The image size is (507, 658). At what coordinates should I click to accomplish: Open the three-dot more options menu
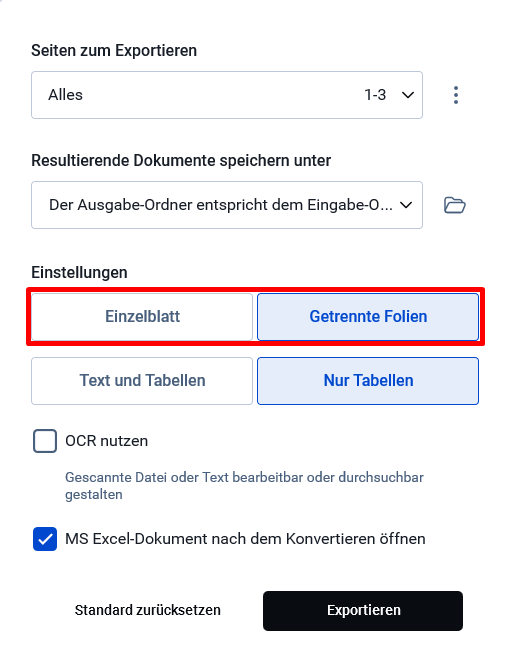pos(456,95)
